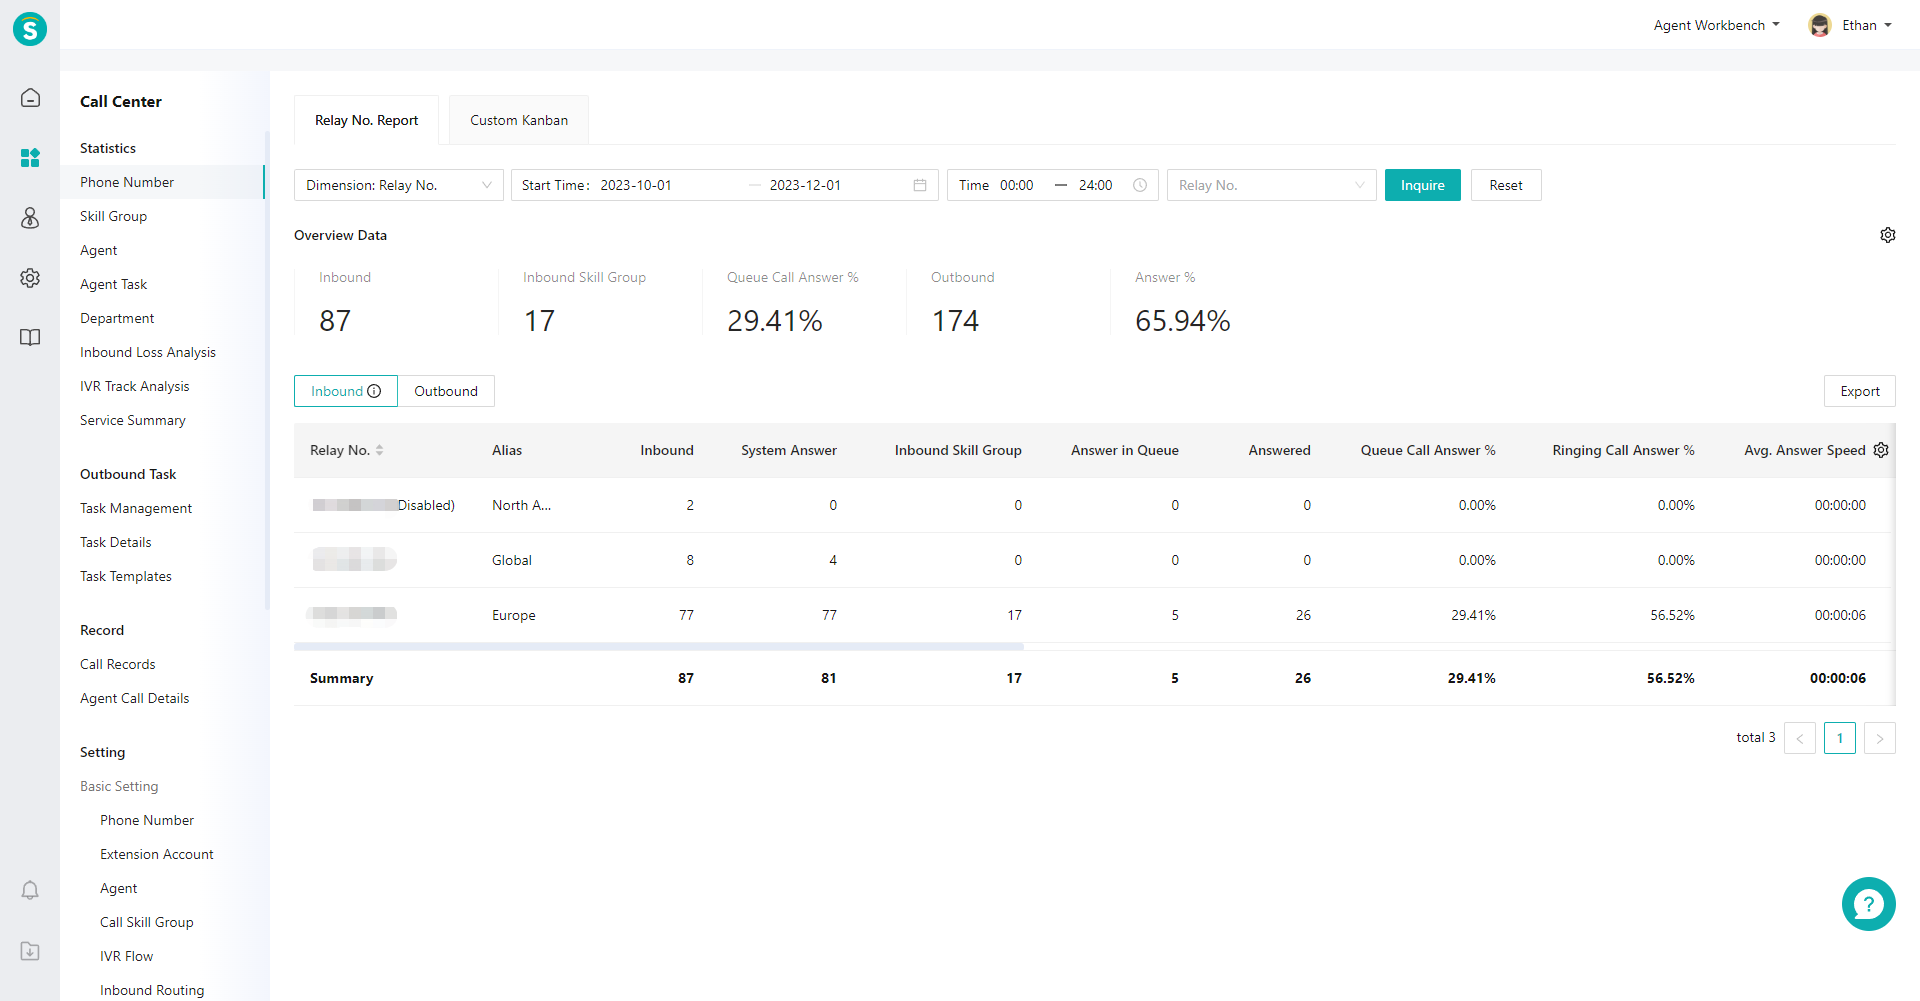1920x1001 pixels.
Task: Switch to the Custom Kanban tab
Action: (x=519, y=120)
